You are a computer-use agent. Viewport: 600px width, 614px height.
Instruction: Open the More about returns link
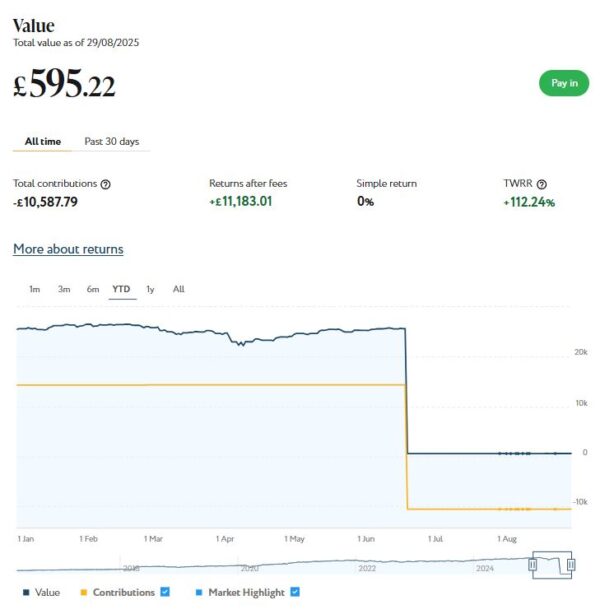pyautogui.click(x=68, y=249)
